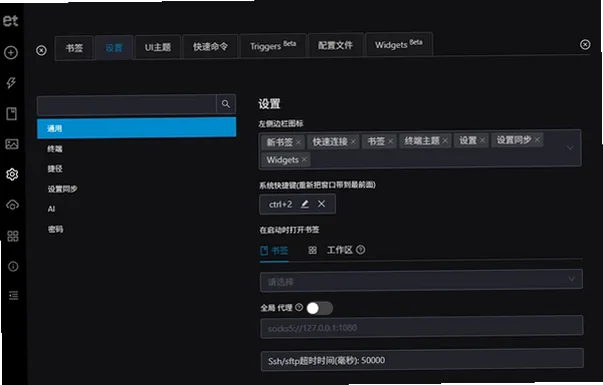Click the settings search input field
Image resolution: width=603 pixels, height=385 pixels.
(127, 105)
